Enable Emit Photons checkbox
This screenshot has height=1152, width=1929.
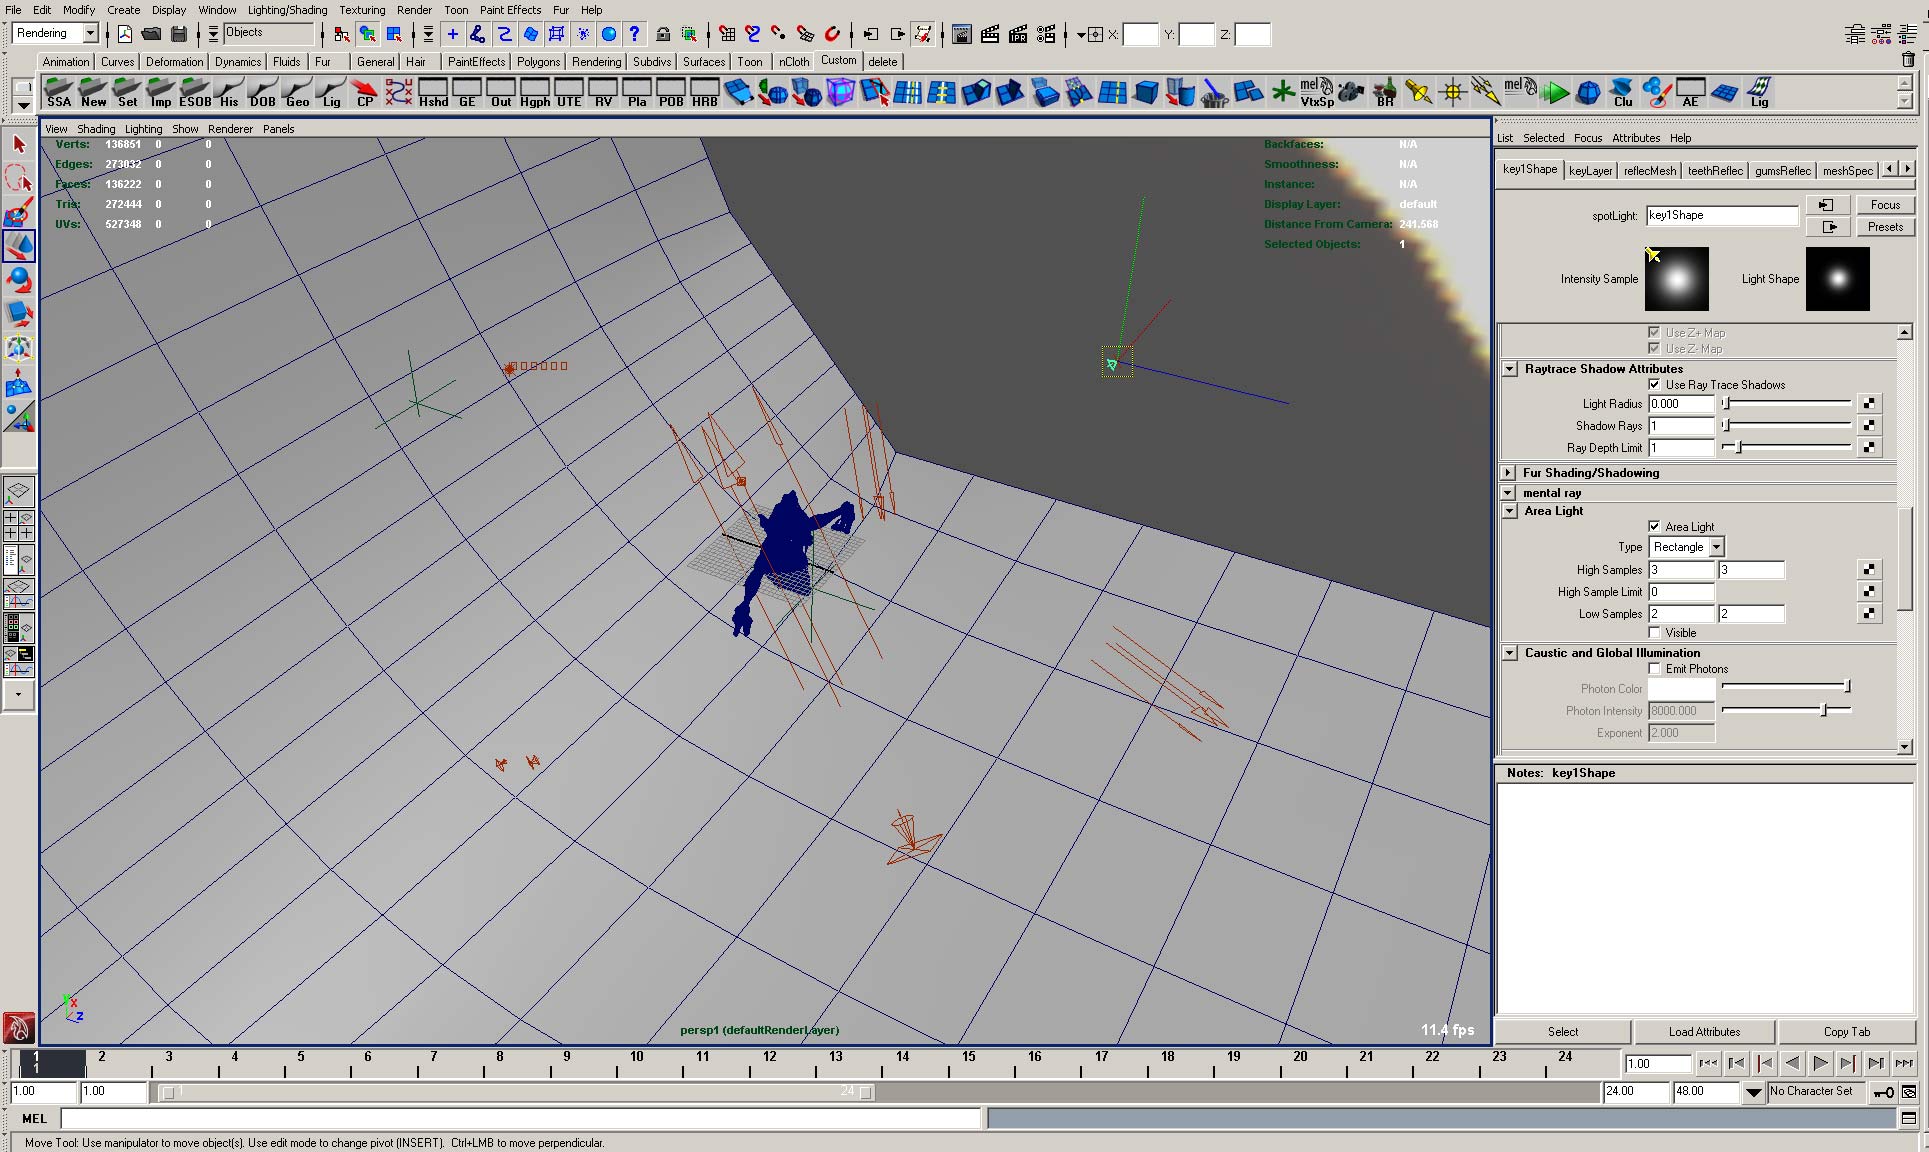(1654, 669)
